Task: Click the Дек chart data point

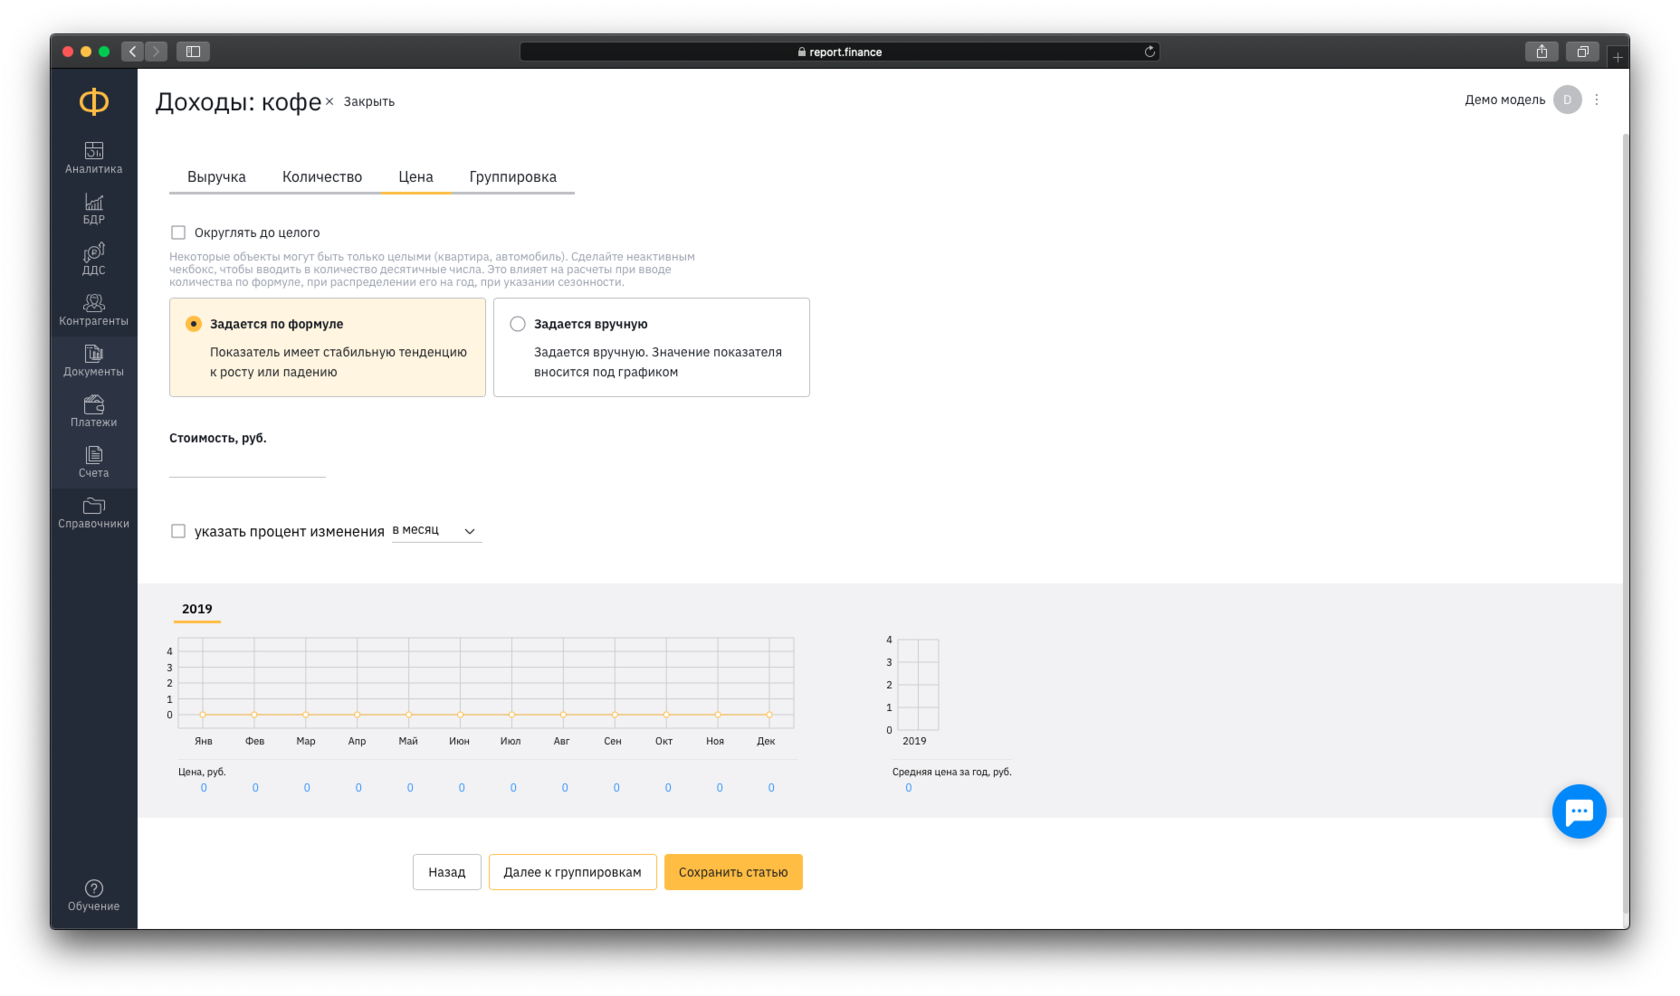Action: (769, 715)
